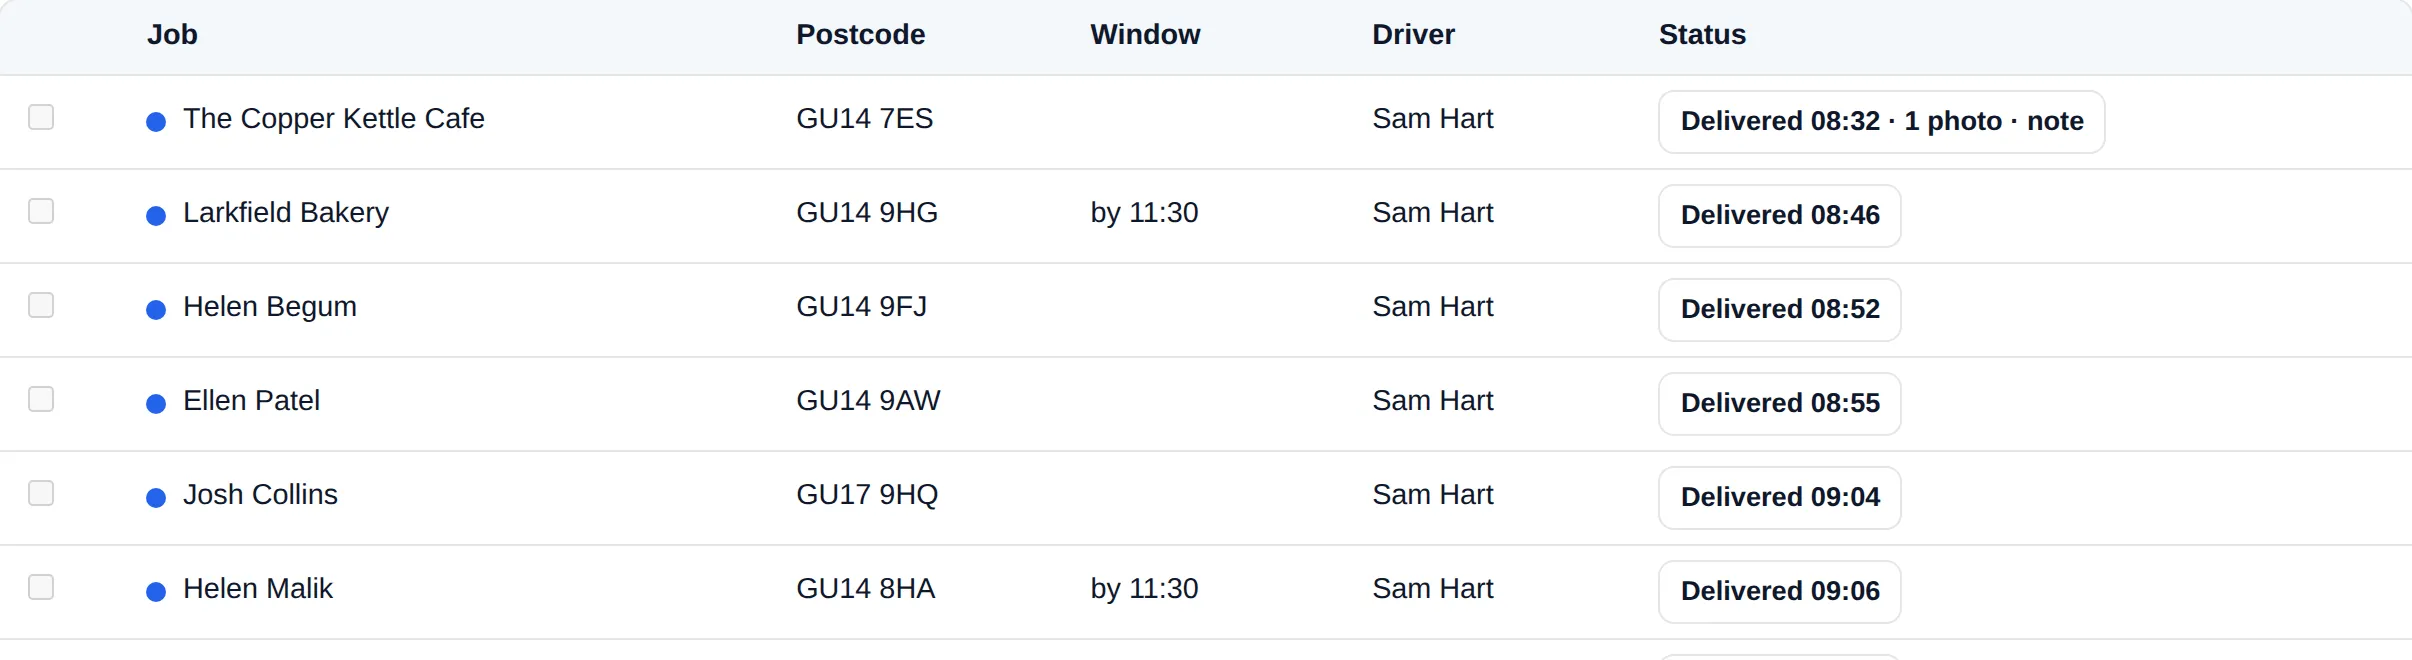Tick the checkbox for The Copper Kettle Cafe

(41, 117)
